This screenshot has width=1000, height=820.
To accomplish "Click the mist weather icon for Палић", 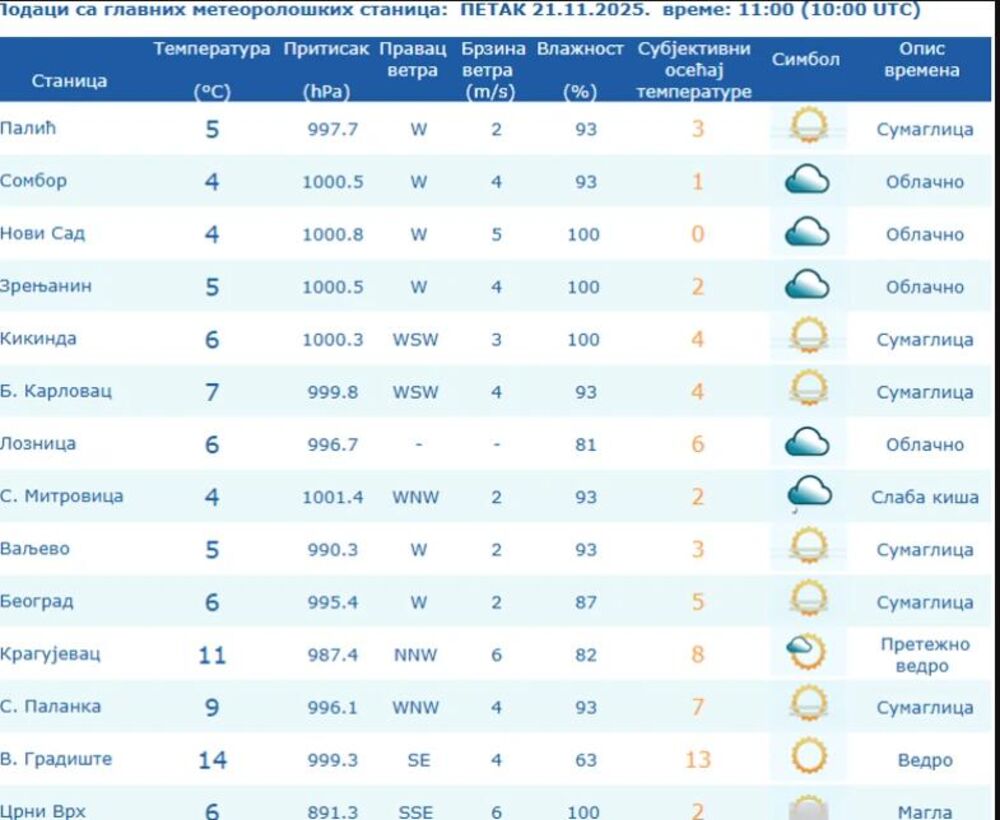I will coord(808,128).
